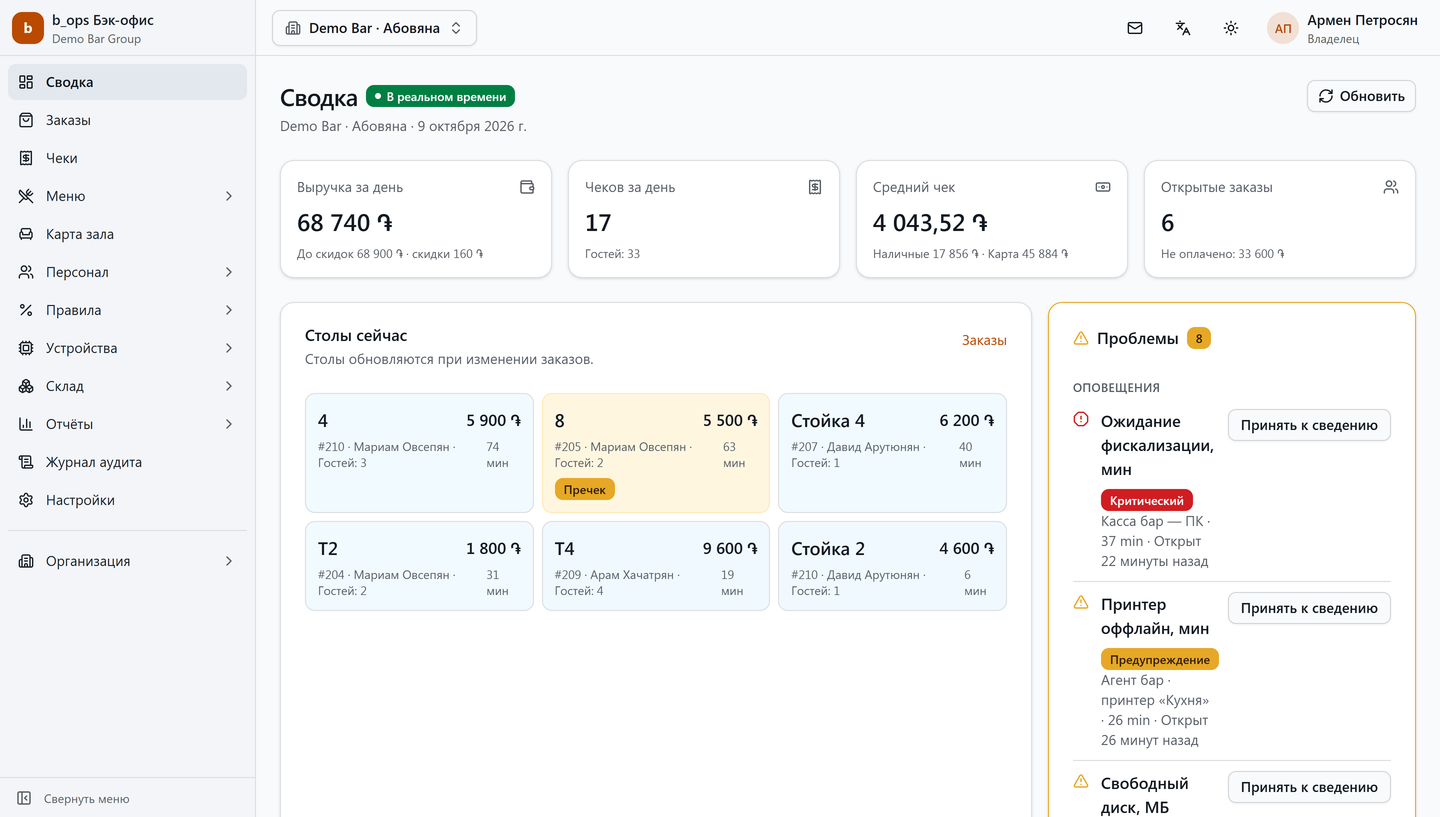Select table 8 card with Пречек badge

(x=656, y=453)
